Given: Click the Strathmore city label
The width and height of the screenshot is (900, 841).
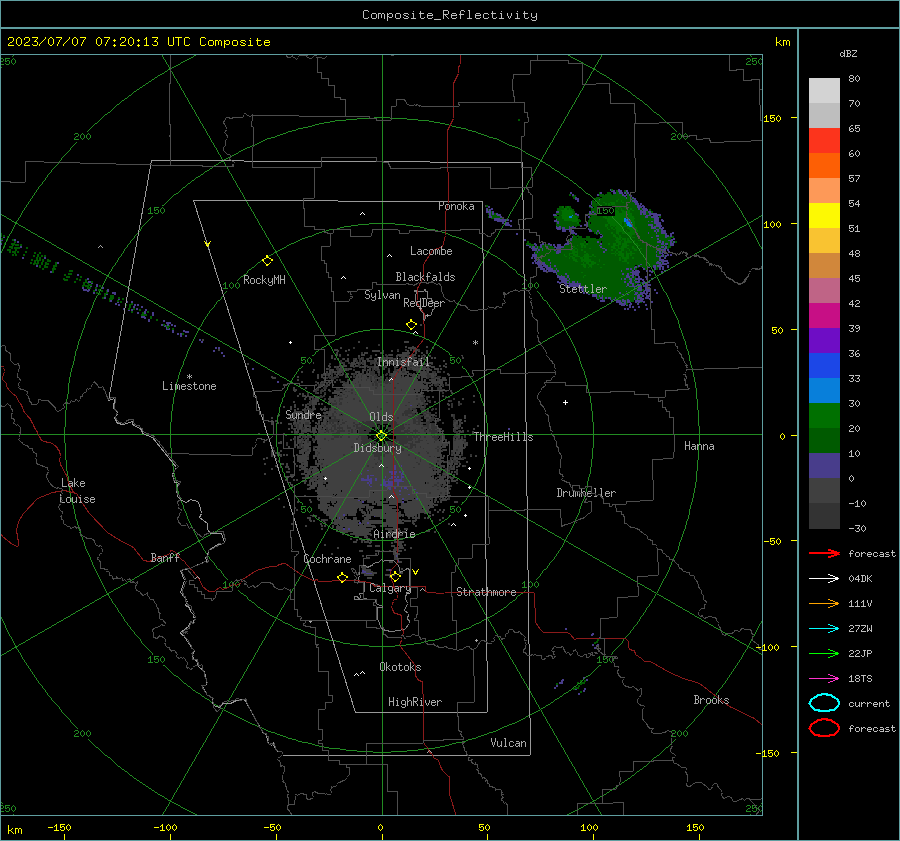Looking at the screenshot, I should [486, 592].
